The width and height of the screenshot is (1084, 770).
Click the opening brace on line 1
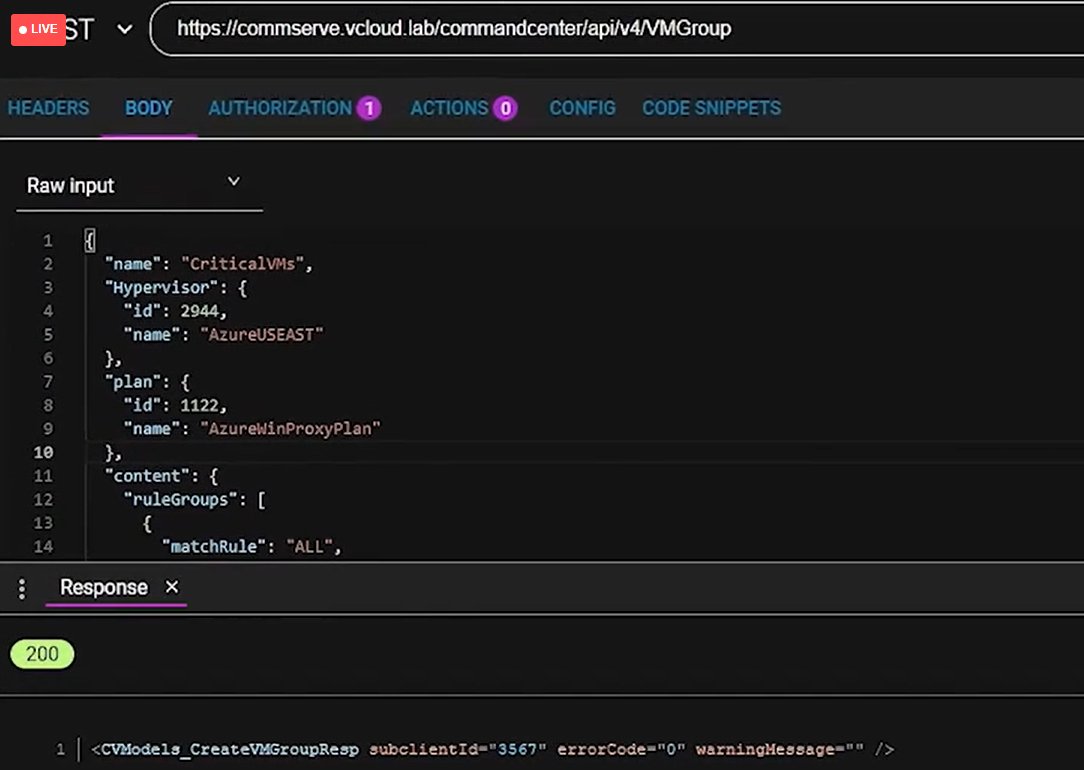pos(89,241)
